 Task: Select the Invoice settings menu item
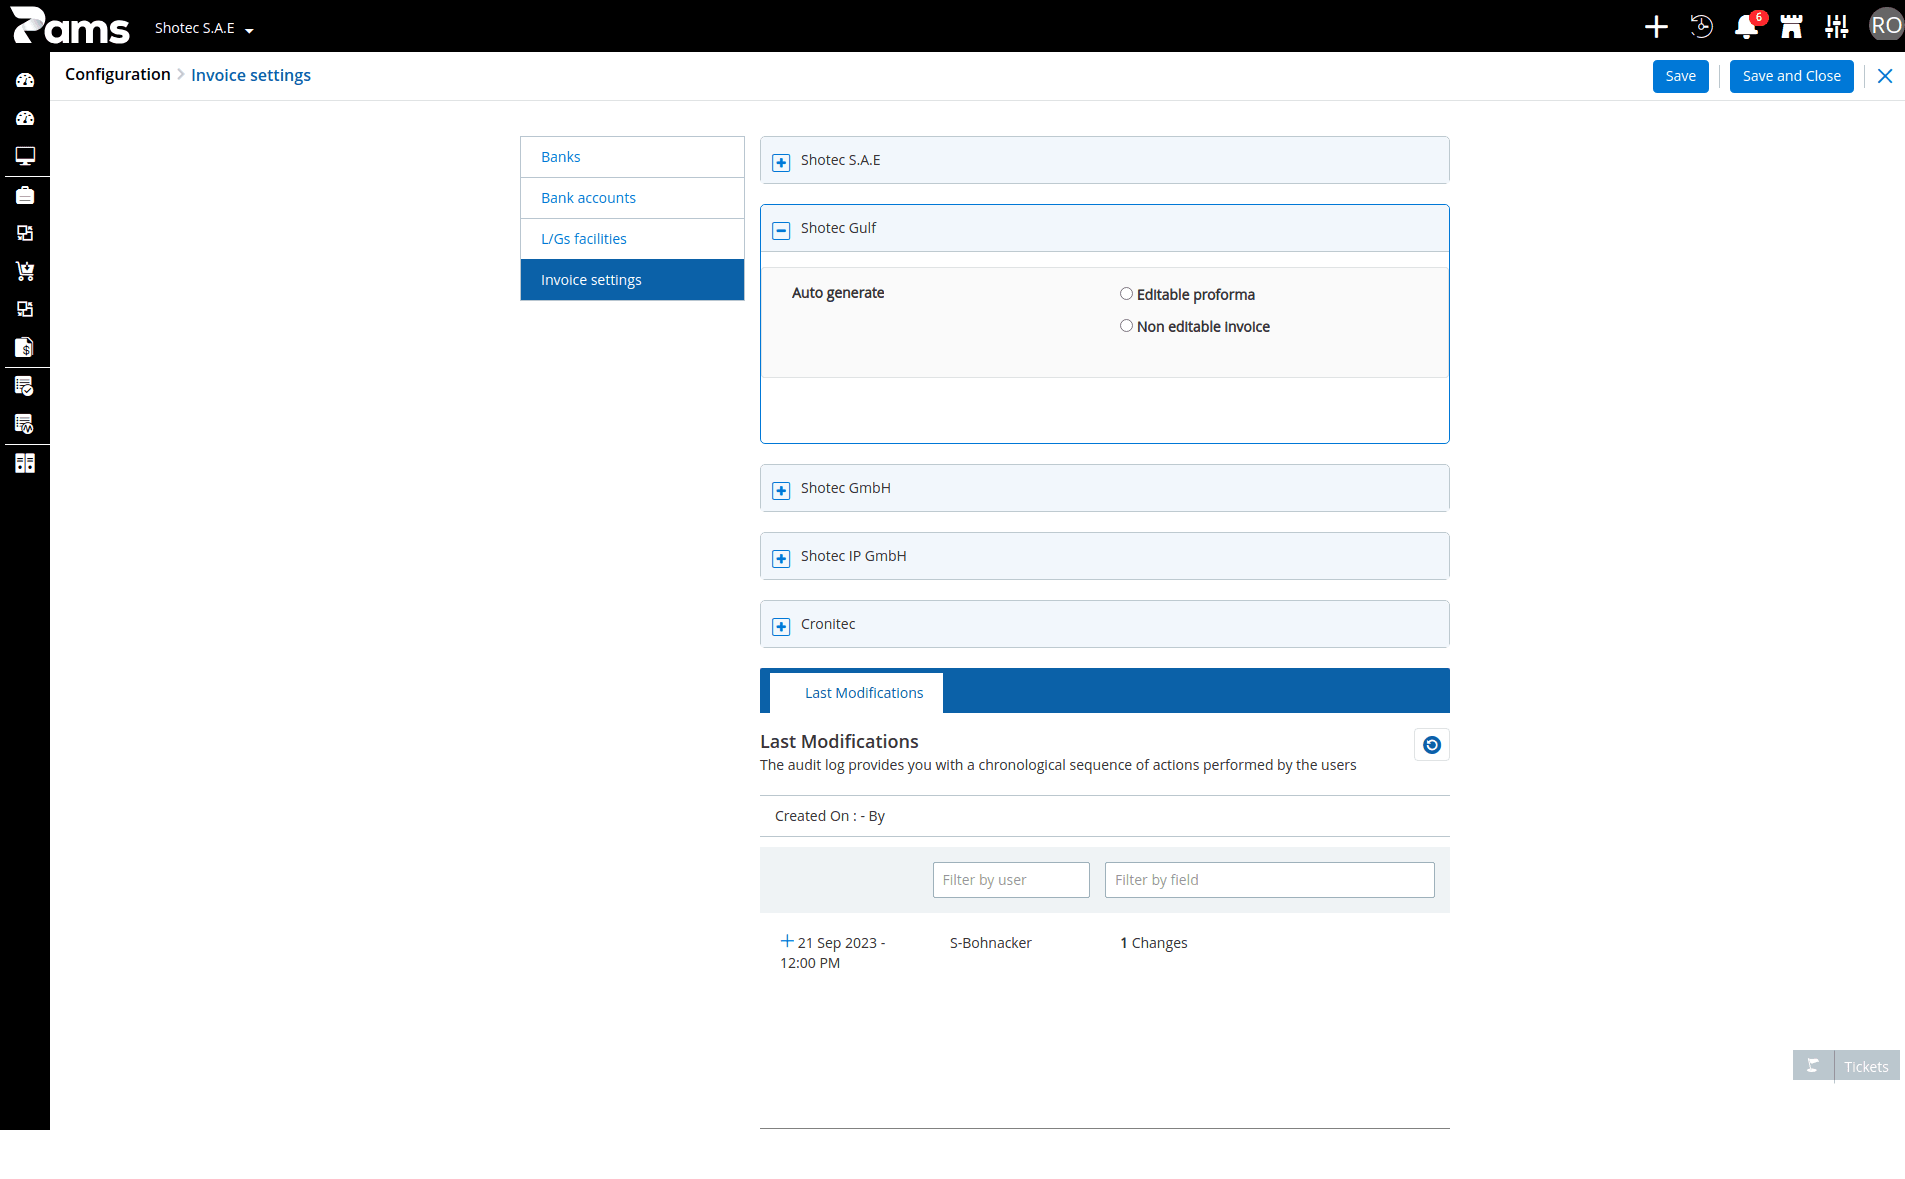tap(632, 280)
